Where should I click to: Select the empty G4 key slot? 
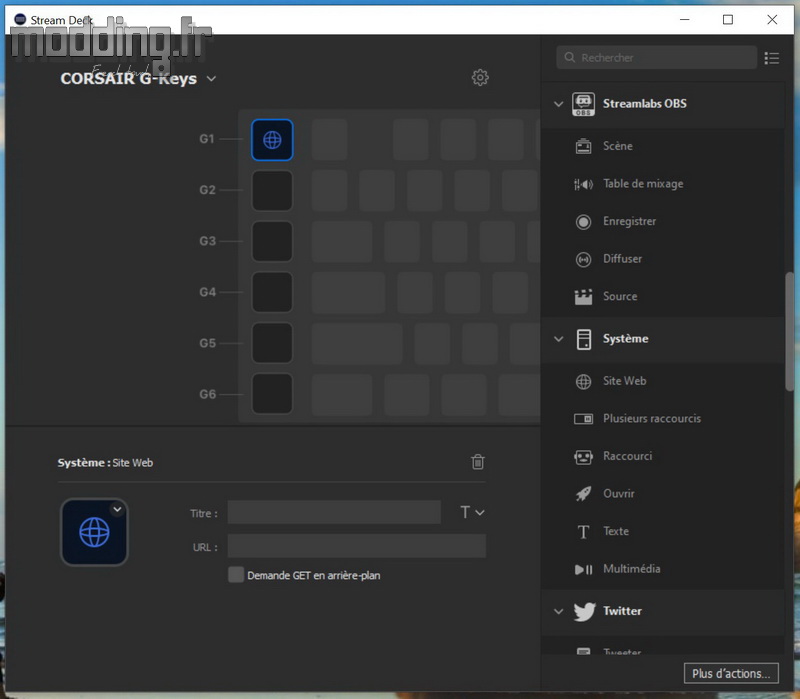tap(272, 292)
